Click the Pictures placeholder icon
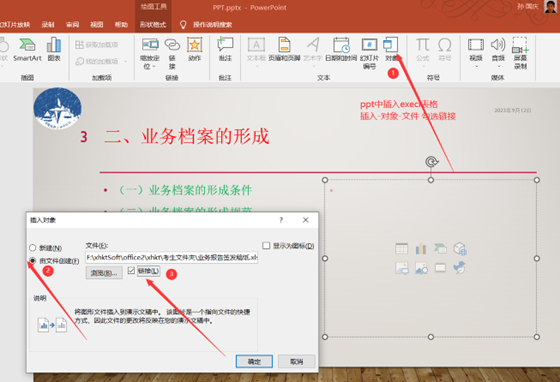 (x=402, y=268)
